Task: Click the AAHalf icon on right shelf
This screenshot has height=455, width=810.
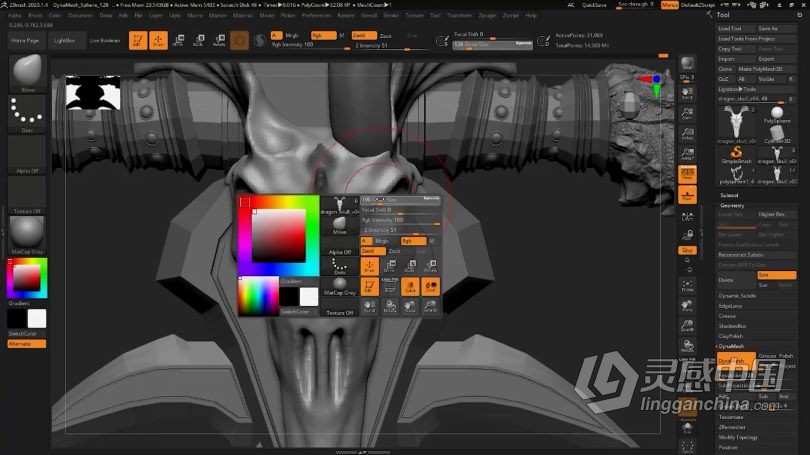Action: coord(687,153)
